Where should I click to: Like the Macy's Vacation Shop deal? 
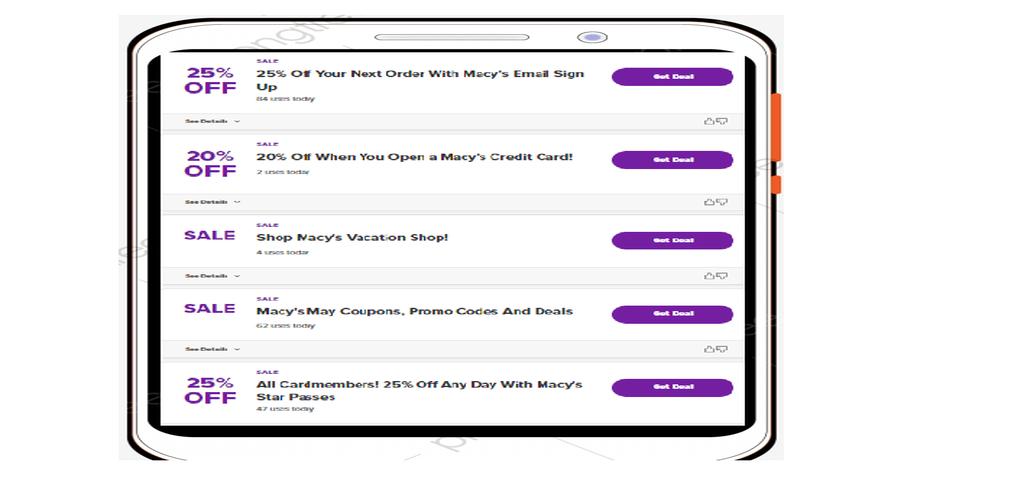709,276
